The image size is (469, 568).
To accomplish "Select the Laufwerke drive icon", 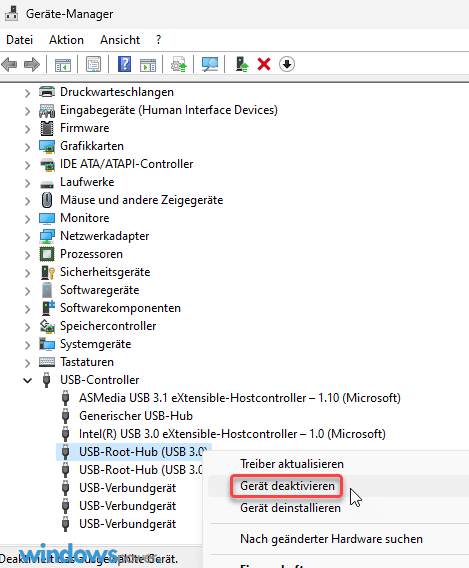I will coord(47,185).
